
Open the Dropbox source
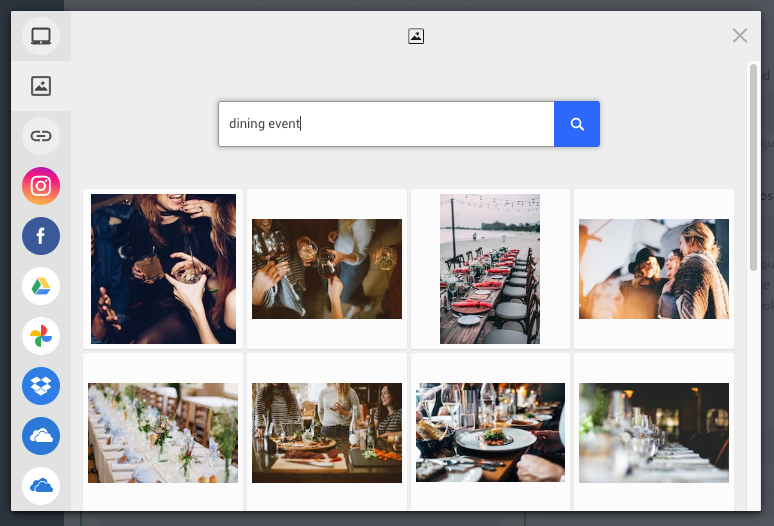tap(41, 385)
